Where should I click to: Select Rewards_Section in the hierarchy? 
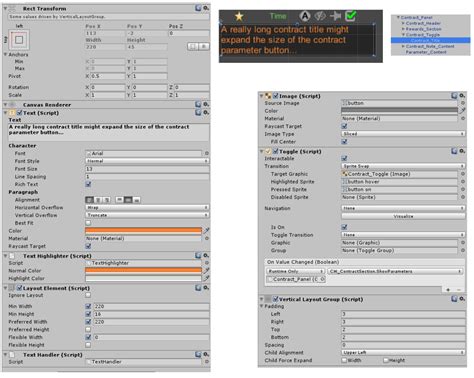coord(423,29)
